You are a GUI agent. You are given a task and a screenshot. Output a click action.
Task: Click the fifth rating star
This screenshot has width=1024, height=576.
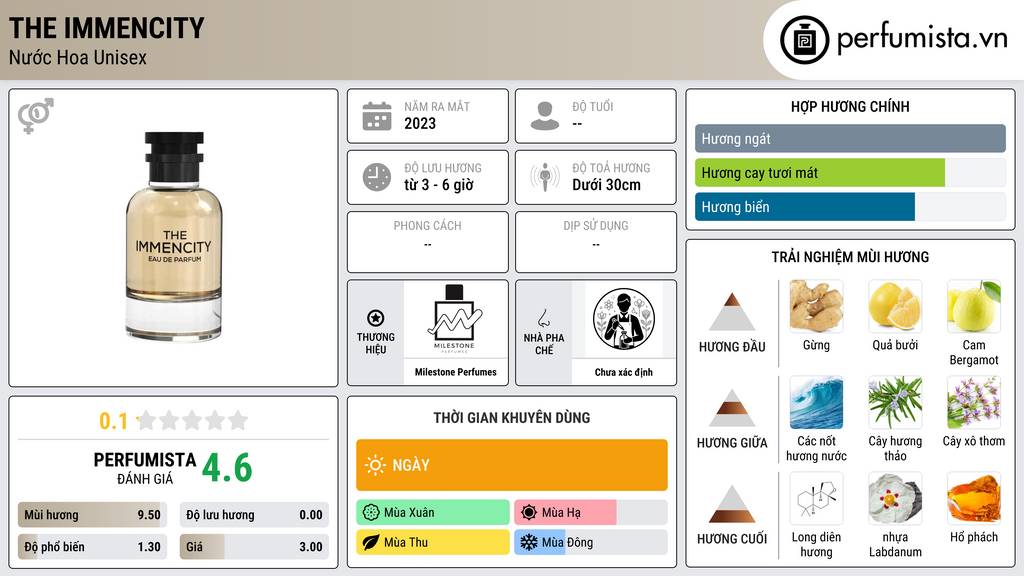[238, 420]
